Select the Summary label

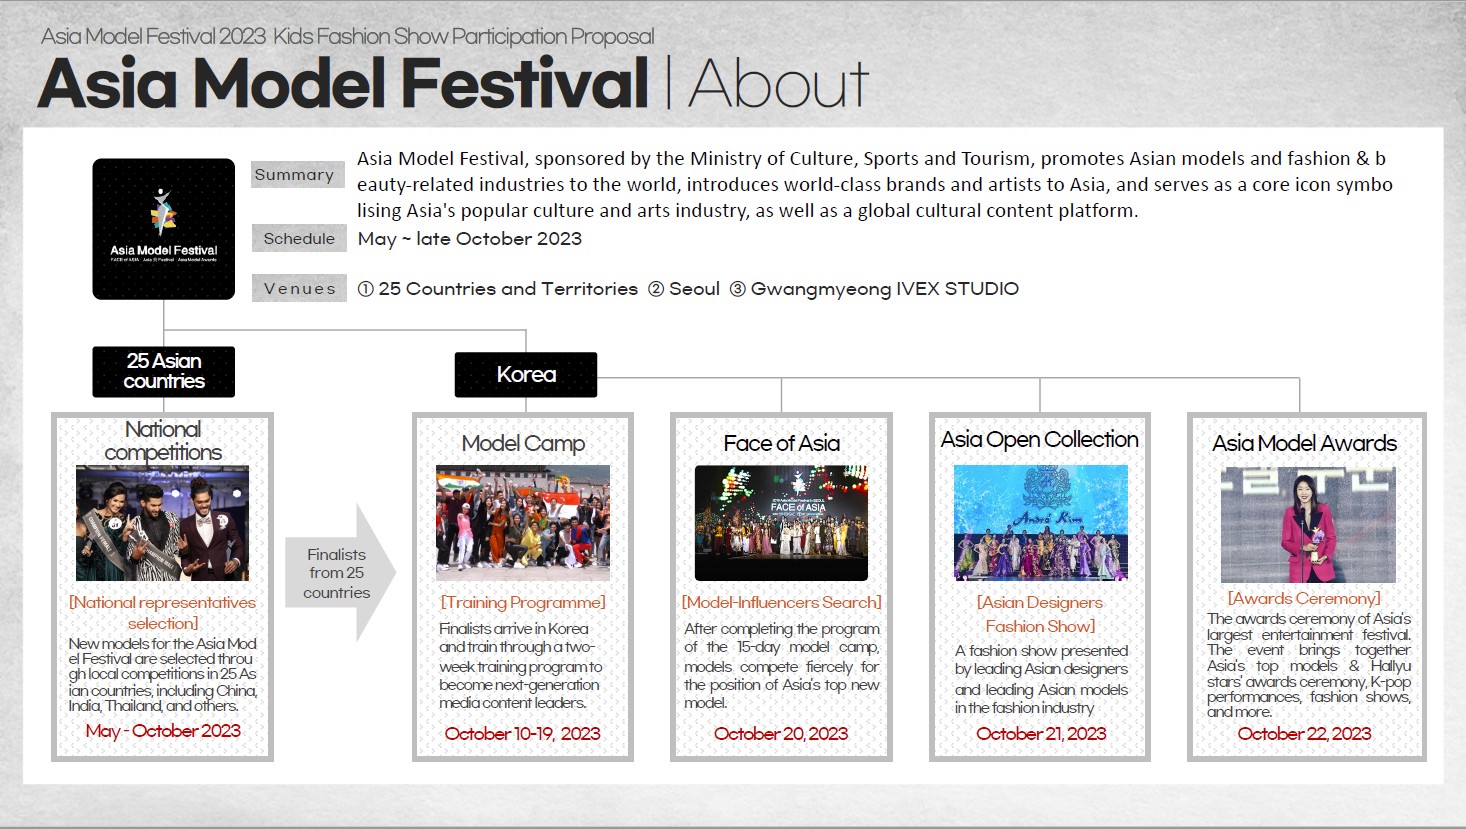click(x=295, y=175)
